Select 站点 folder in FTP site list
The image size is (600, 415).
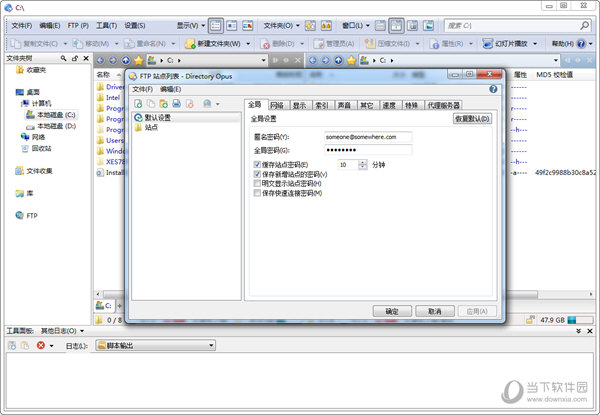151,127
